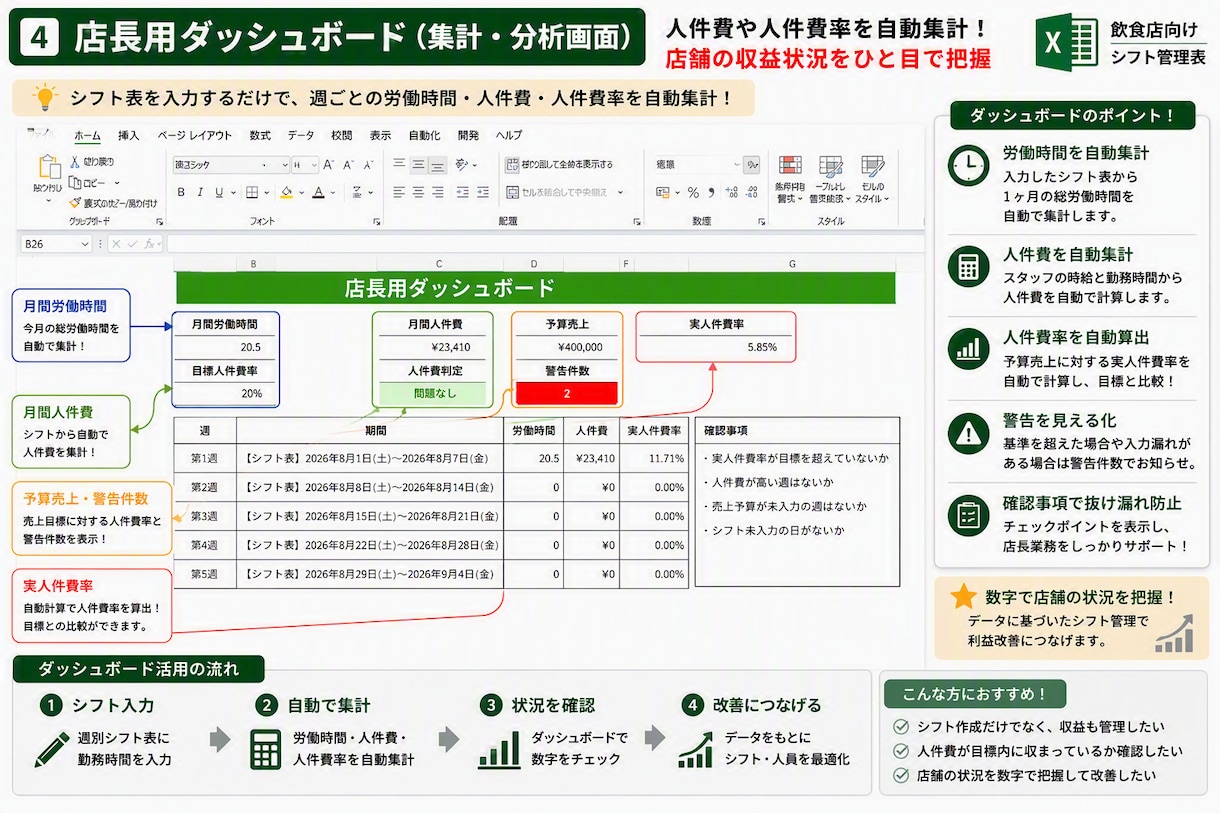Click the wrap text button
This screenshot has width=1220, height=813.
[560, 164]
